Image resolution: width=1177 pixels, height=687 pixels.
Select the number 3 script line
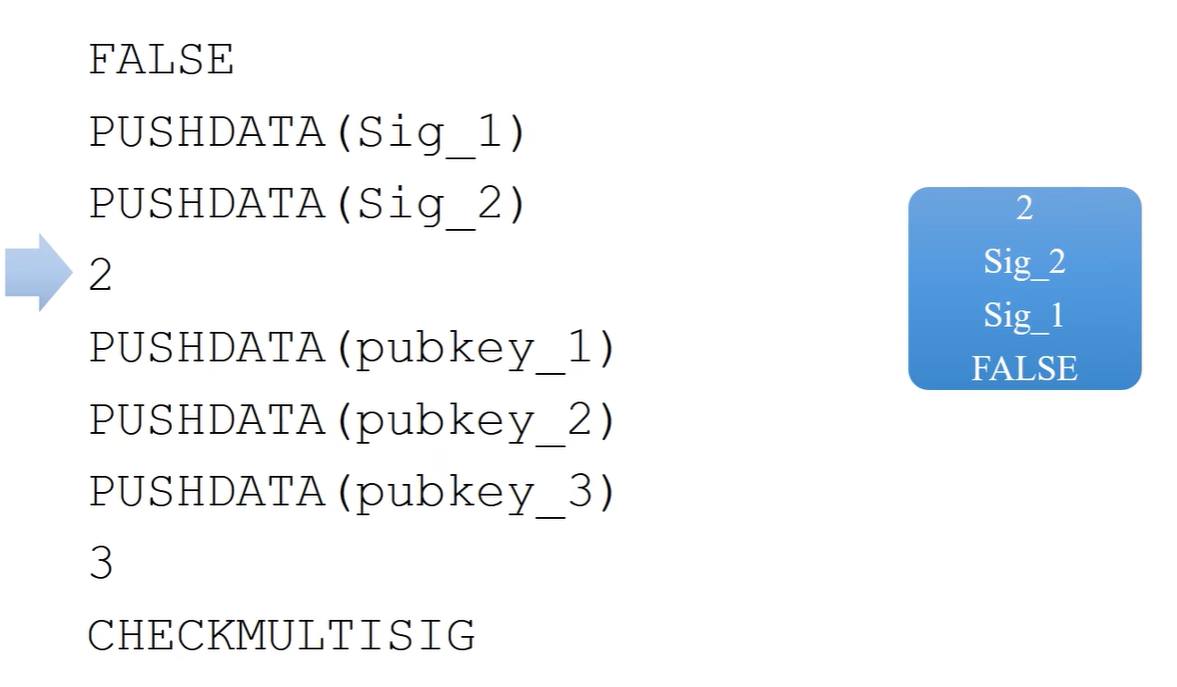(101, 563)
